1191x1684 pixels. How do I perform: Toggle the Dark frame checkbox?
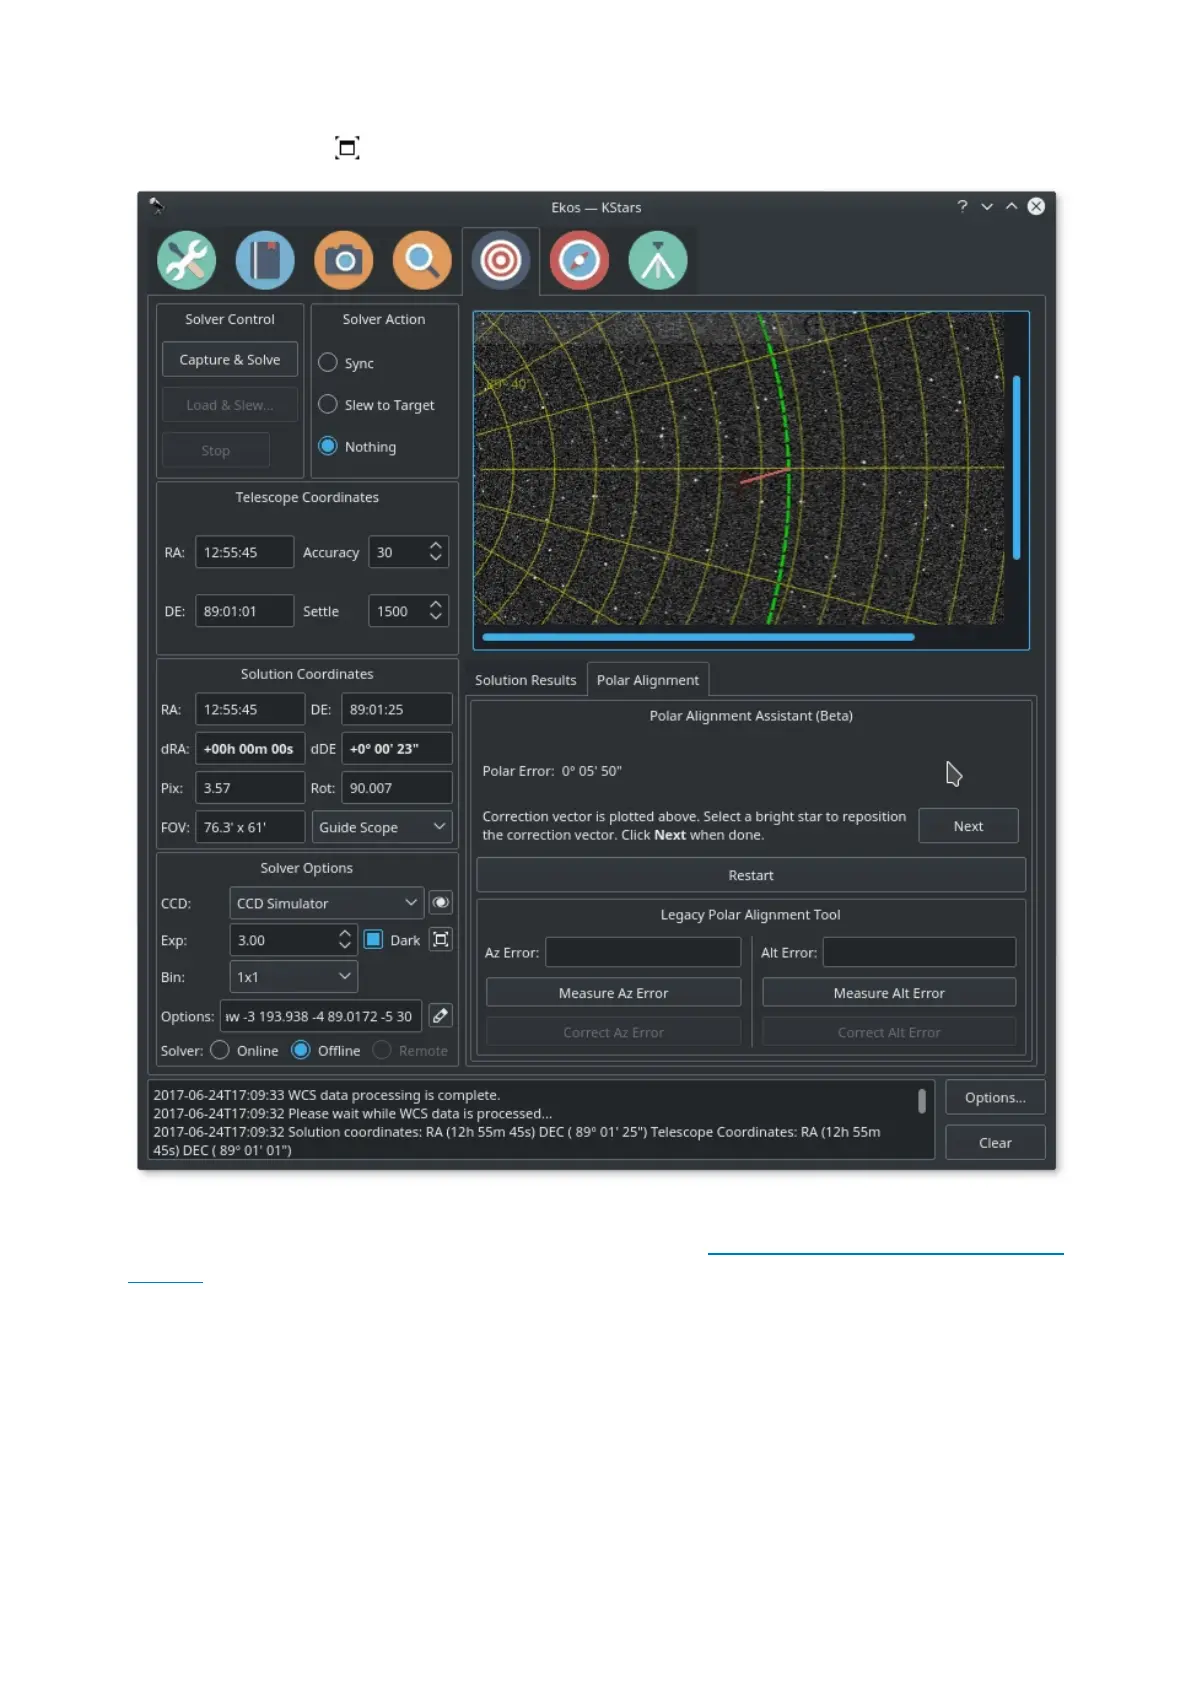point(373,940)
